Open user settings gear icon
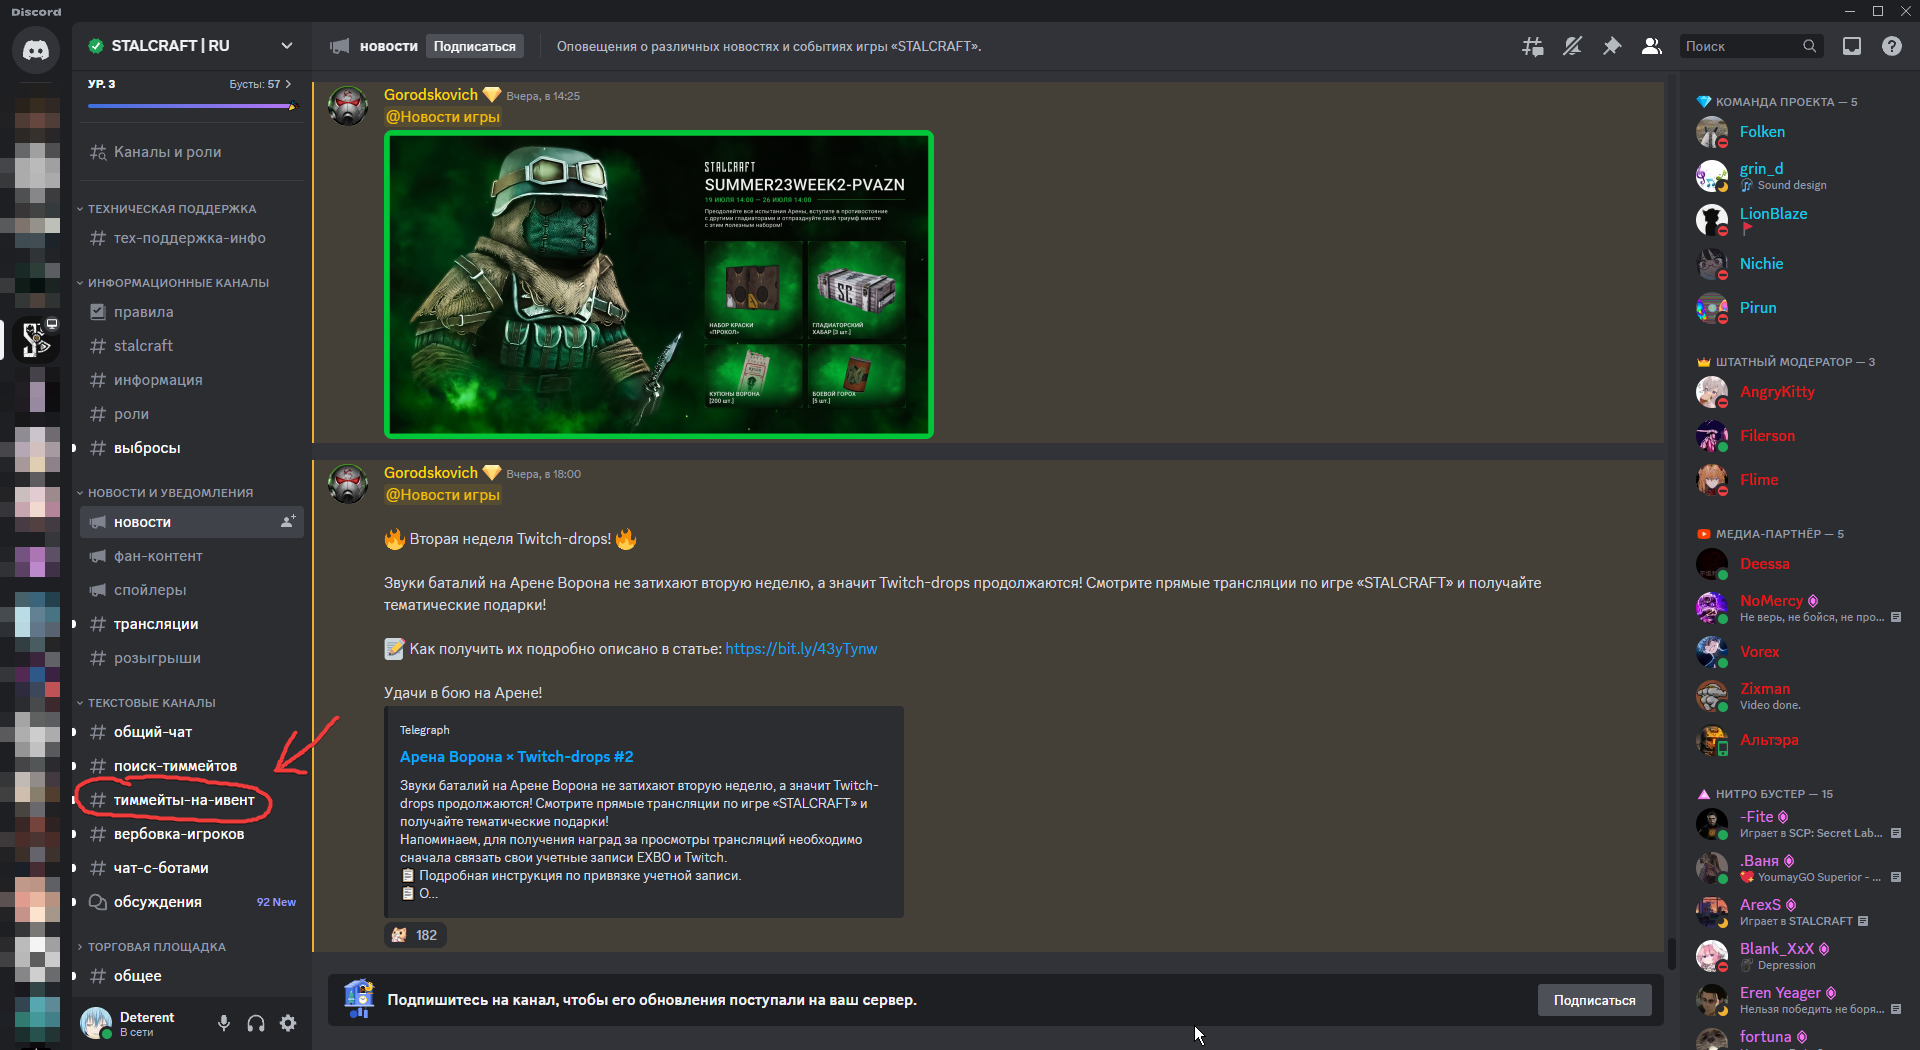This screenshot has height=1050, width=1920. [x=288, y=1023]
